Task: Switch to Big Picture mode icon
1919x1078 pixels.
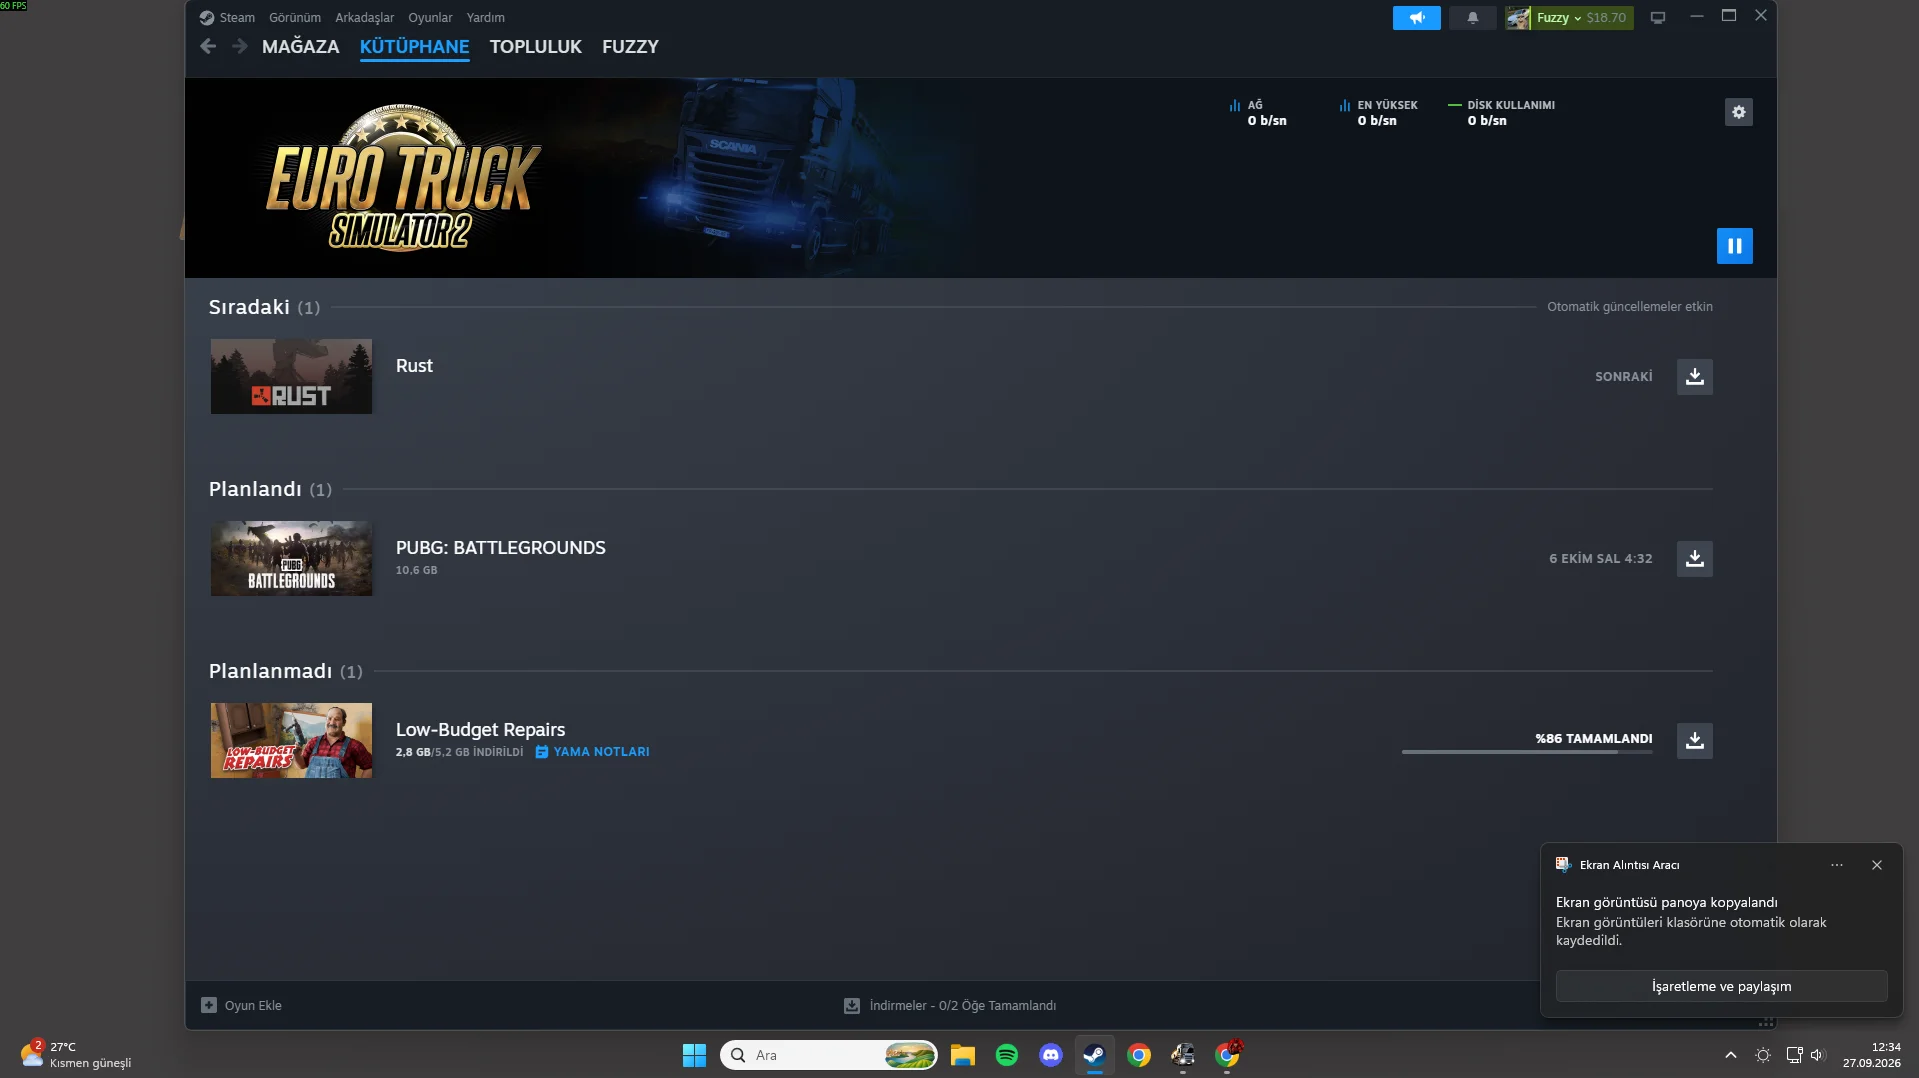Action: [1657, 18]
